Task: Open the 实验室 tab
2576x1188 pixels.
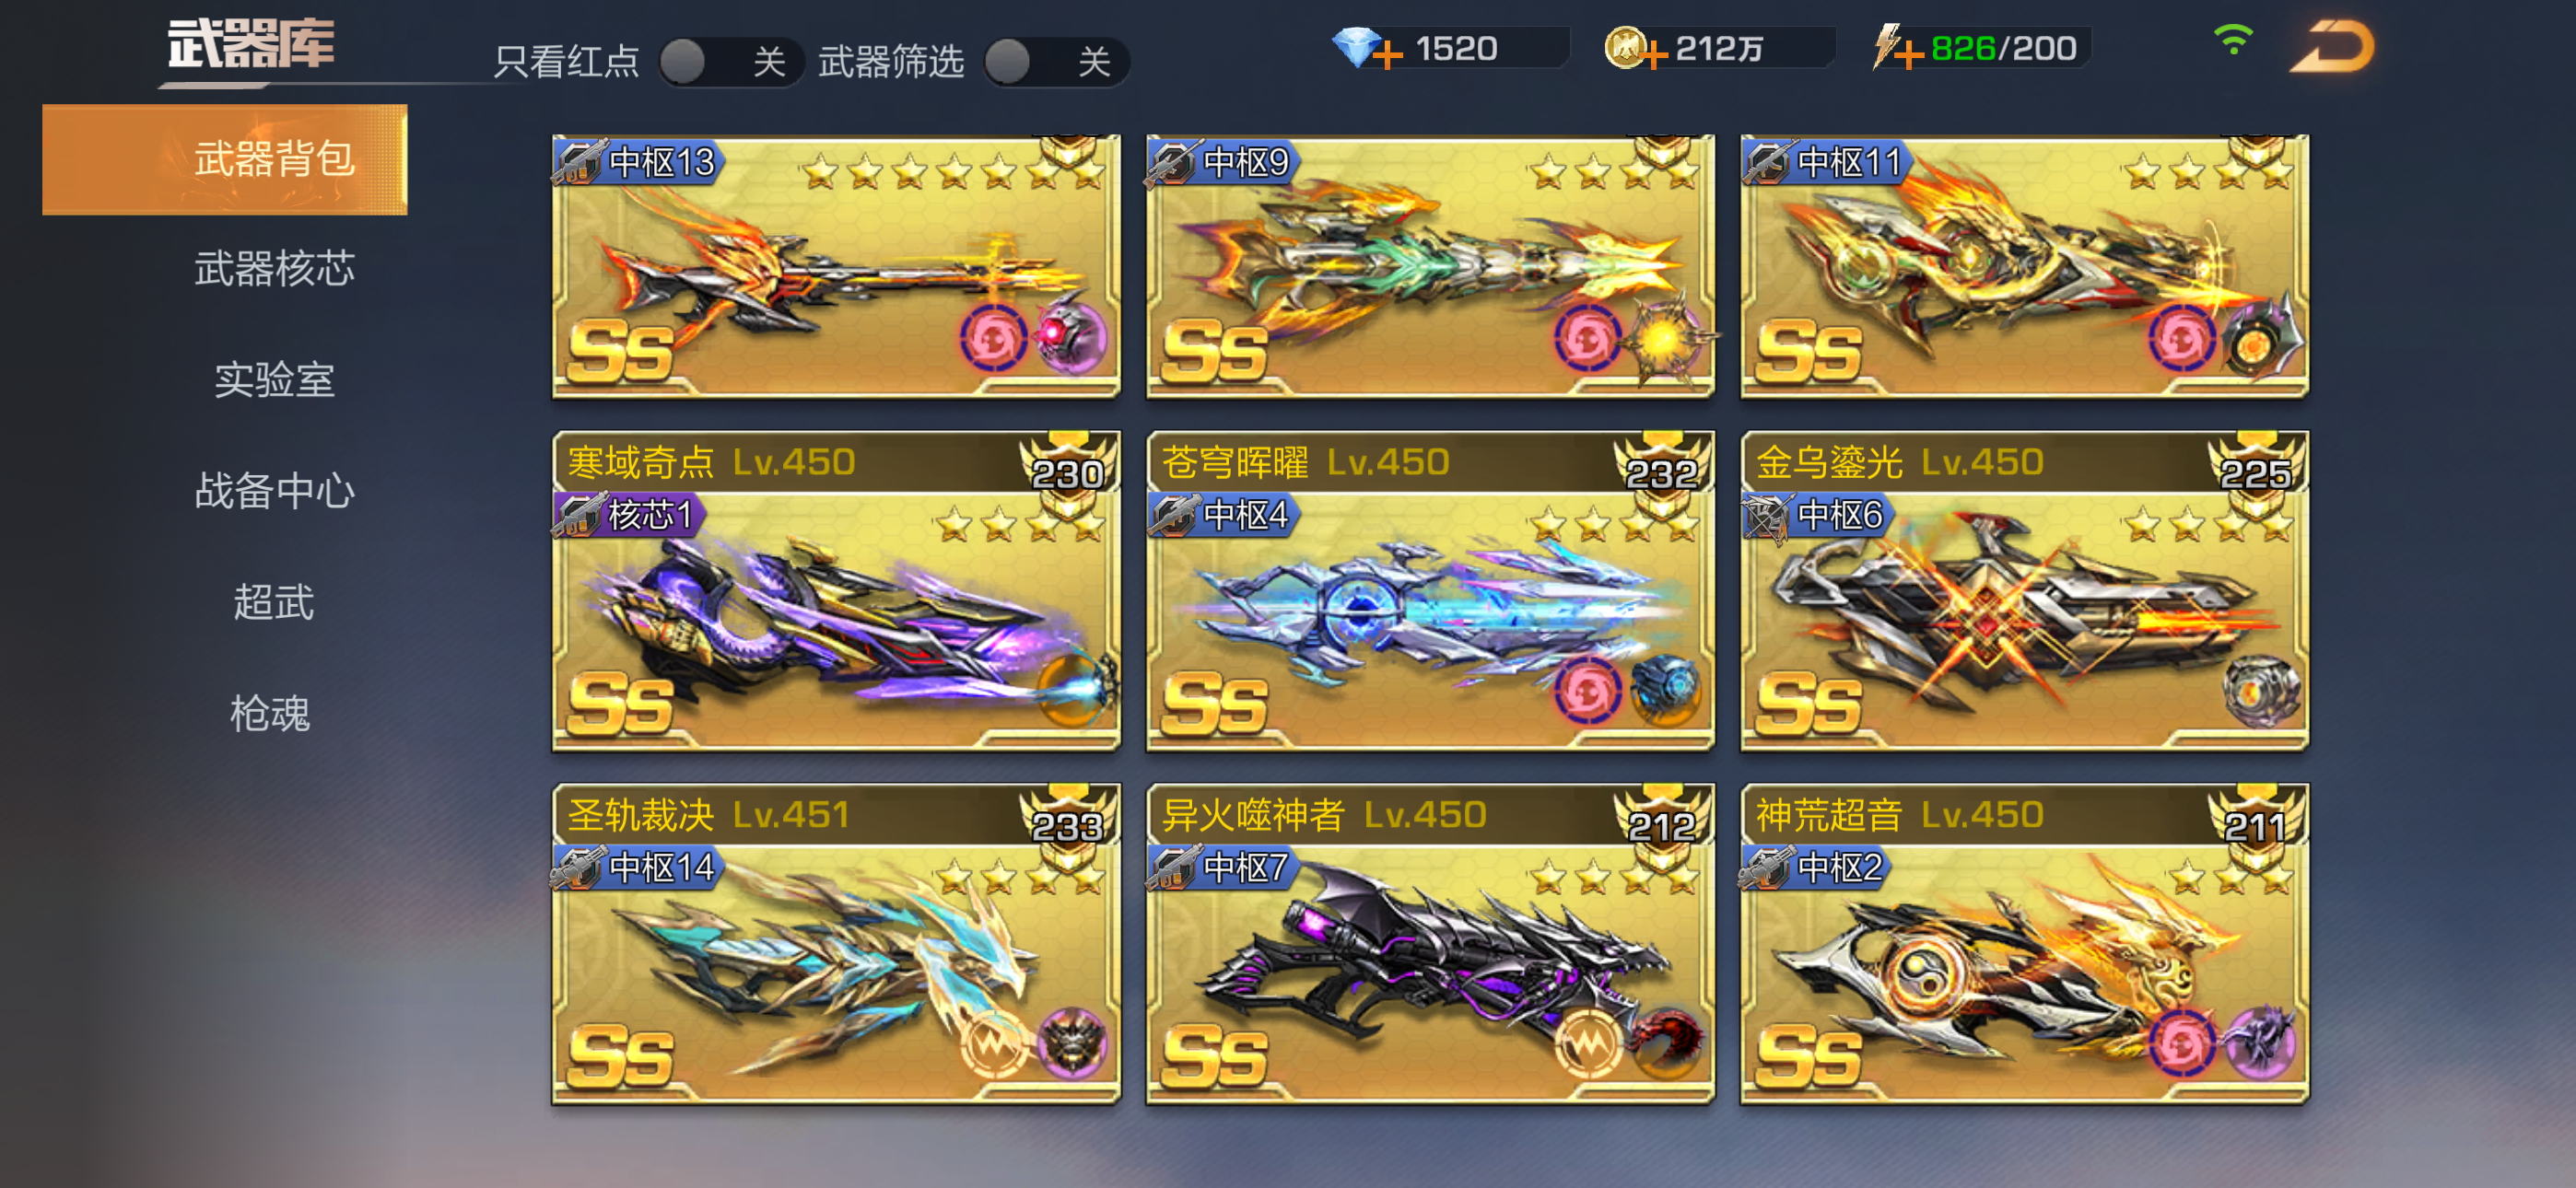Action: [274, 380]
